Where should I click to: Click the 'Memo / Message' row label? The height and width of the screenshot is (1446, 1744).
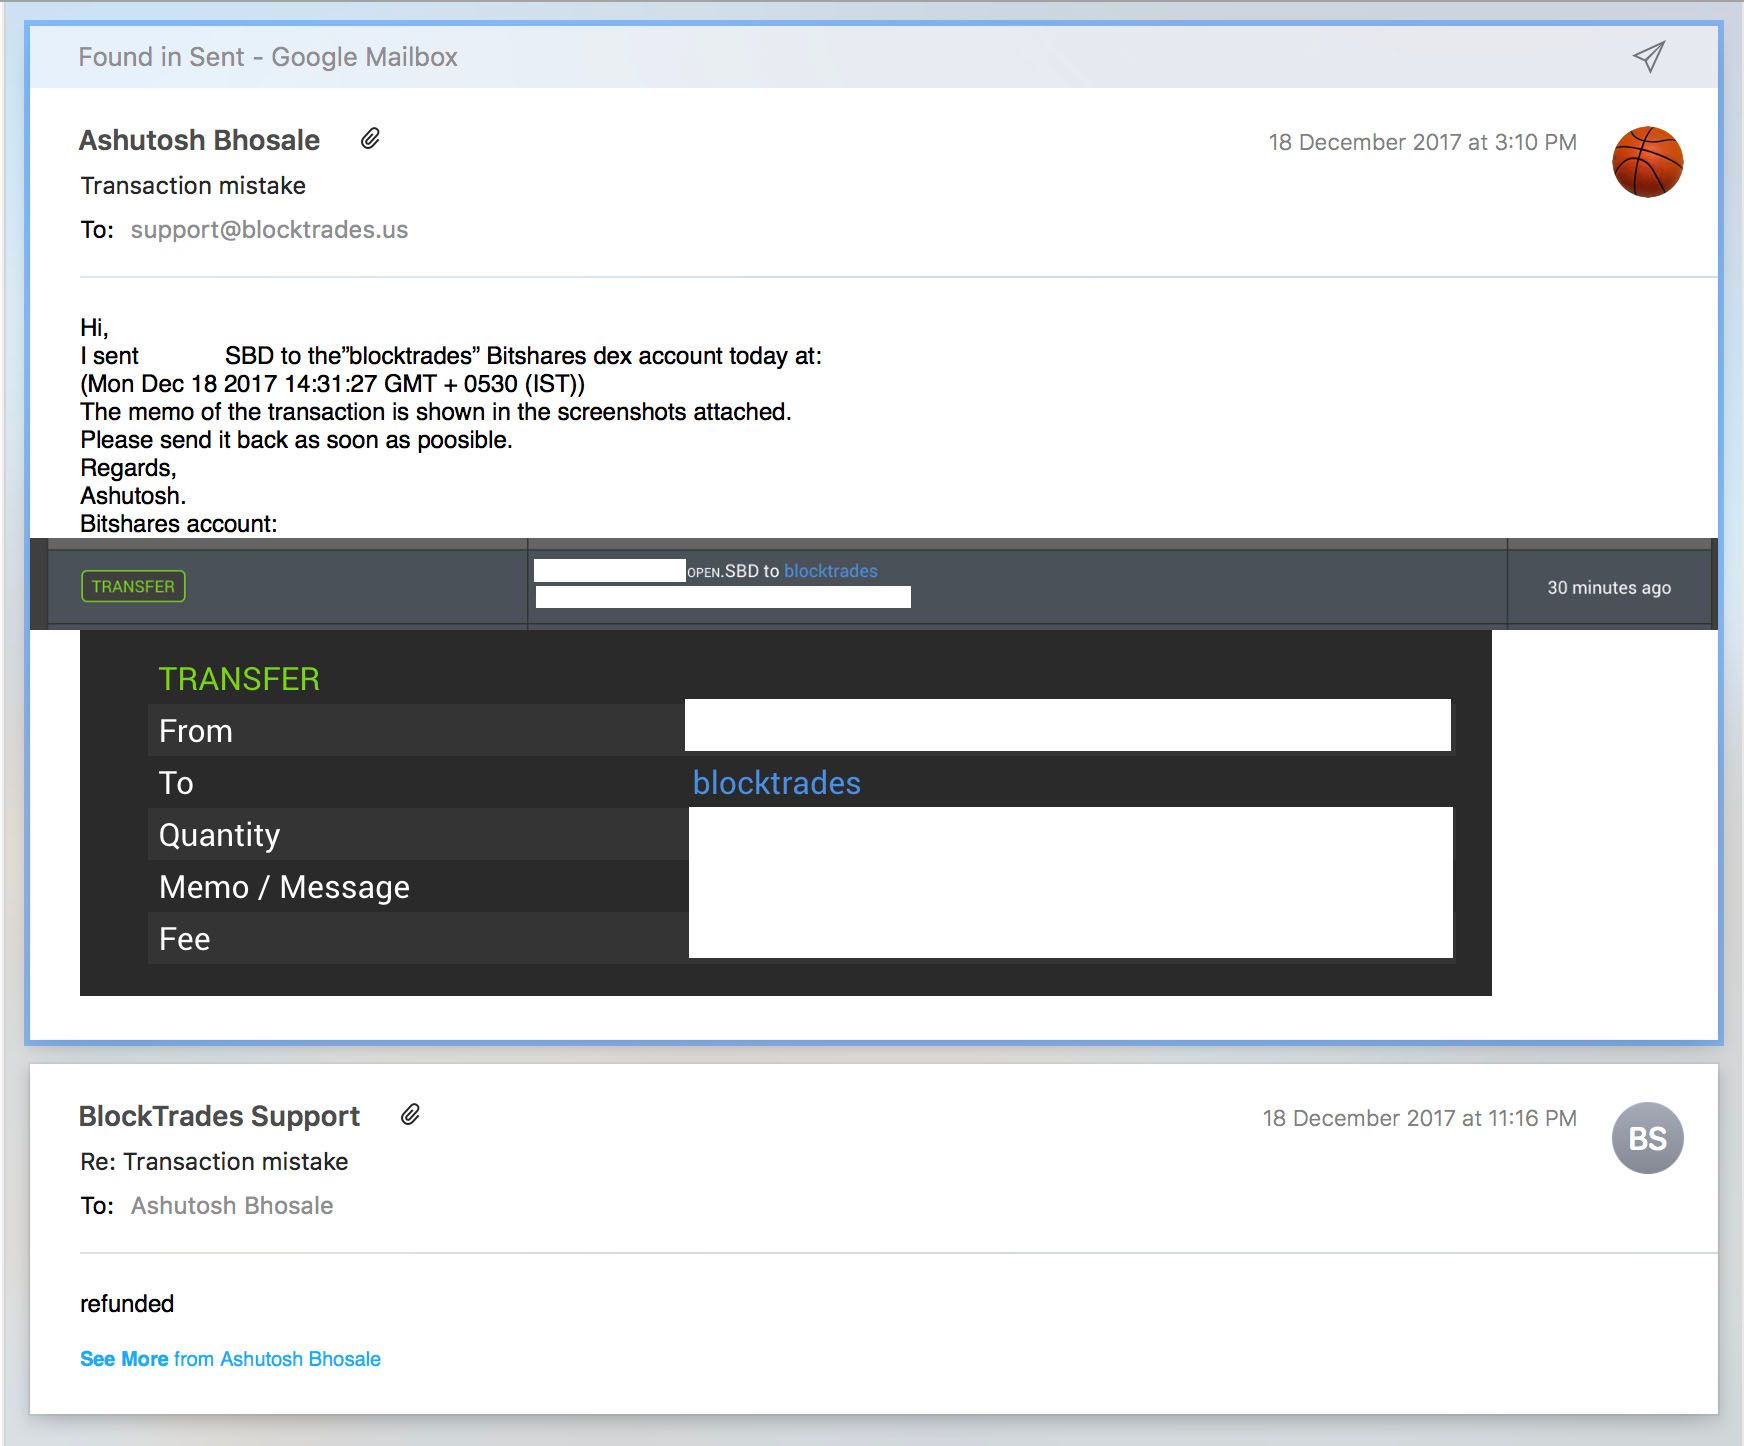(x=284, y=887)
